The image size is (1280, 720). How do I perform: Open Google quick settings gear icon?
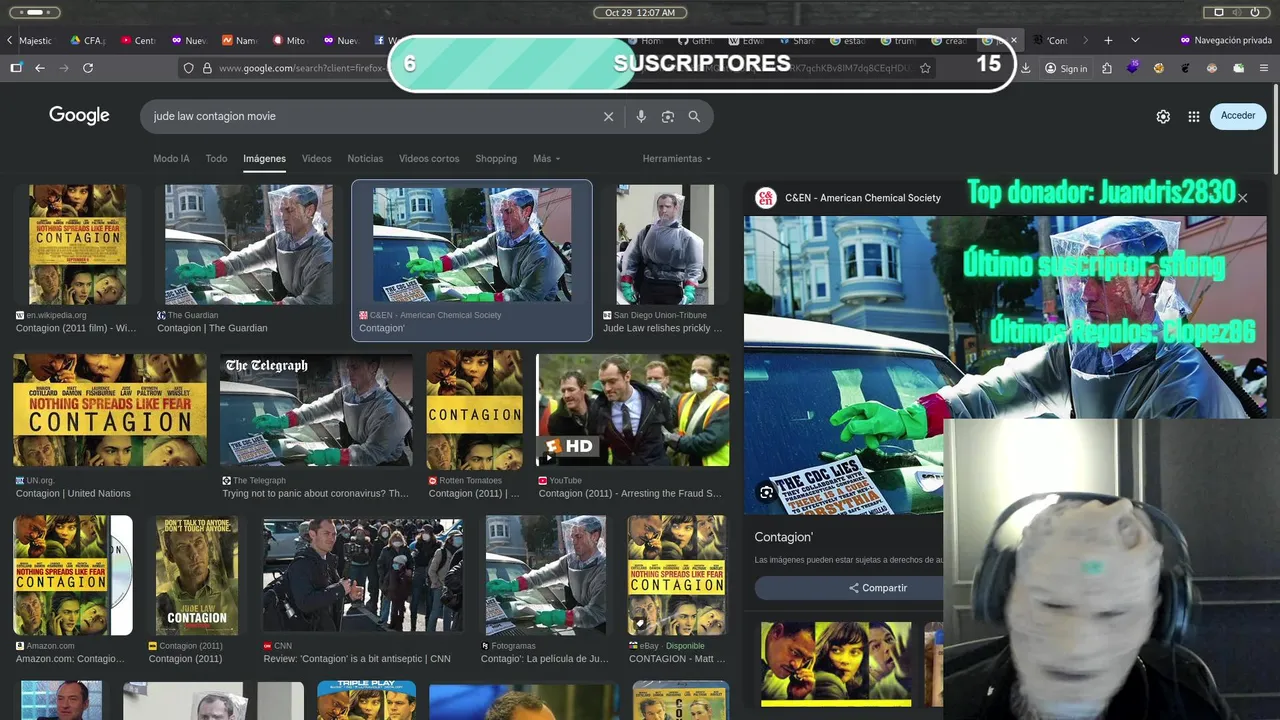(1163, 116)
